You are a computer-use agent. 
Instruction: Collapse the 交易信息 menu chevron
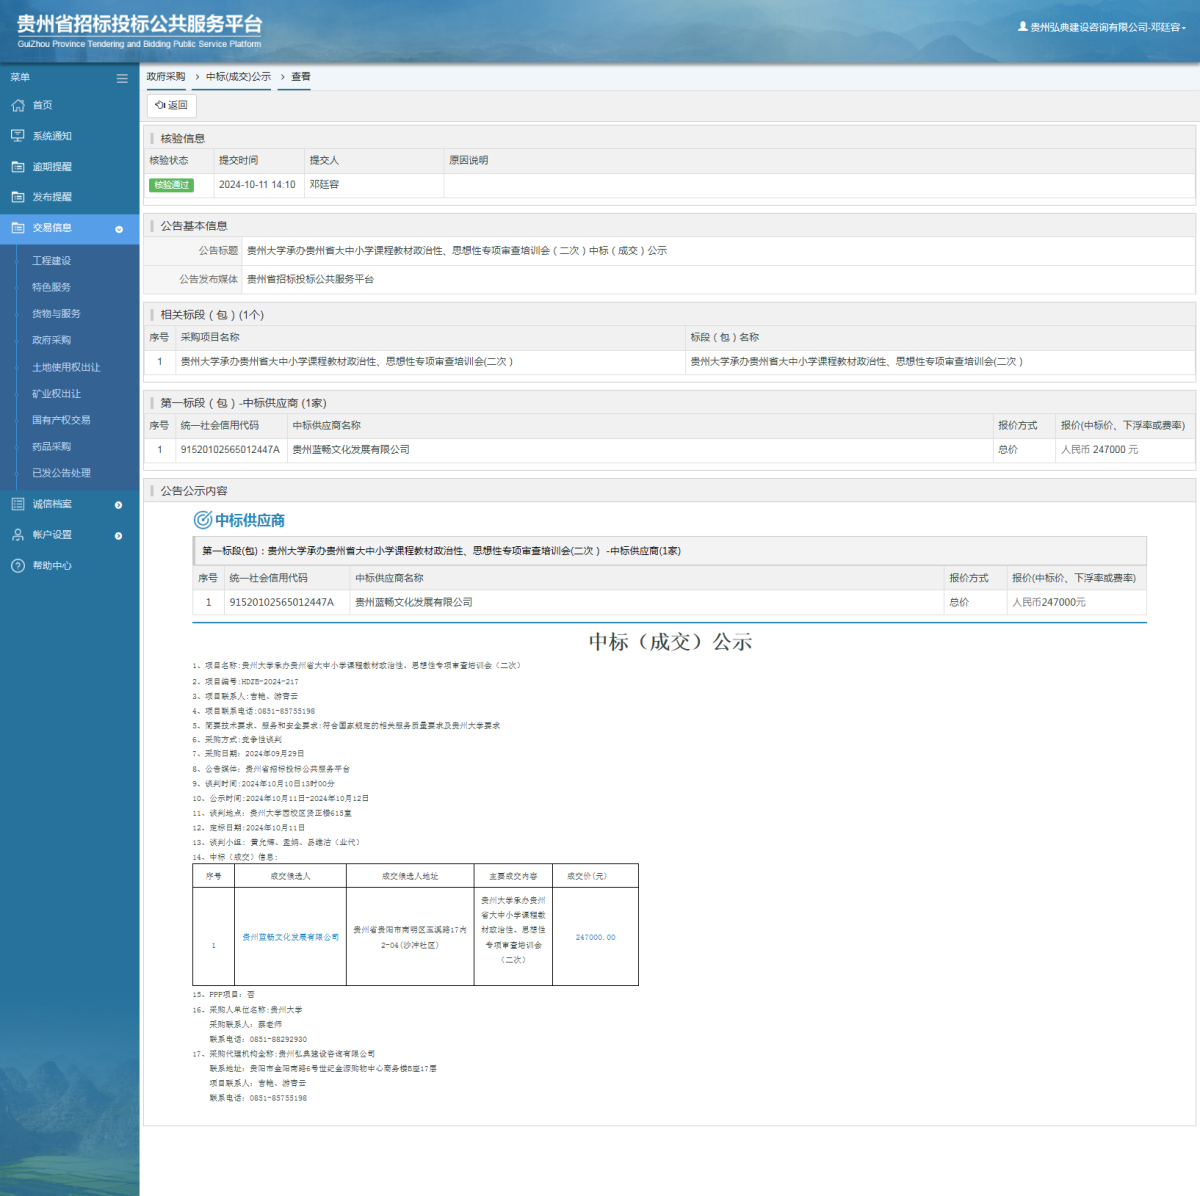point(119,229)
